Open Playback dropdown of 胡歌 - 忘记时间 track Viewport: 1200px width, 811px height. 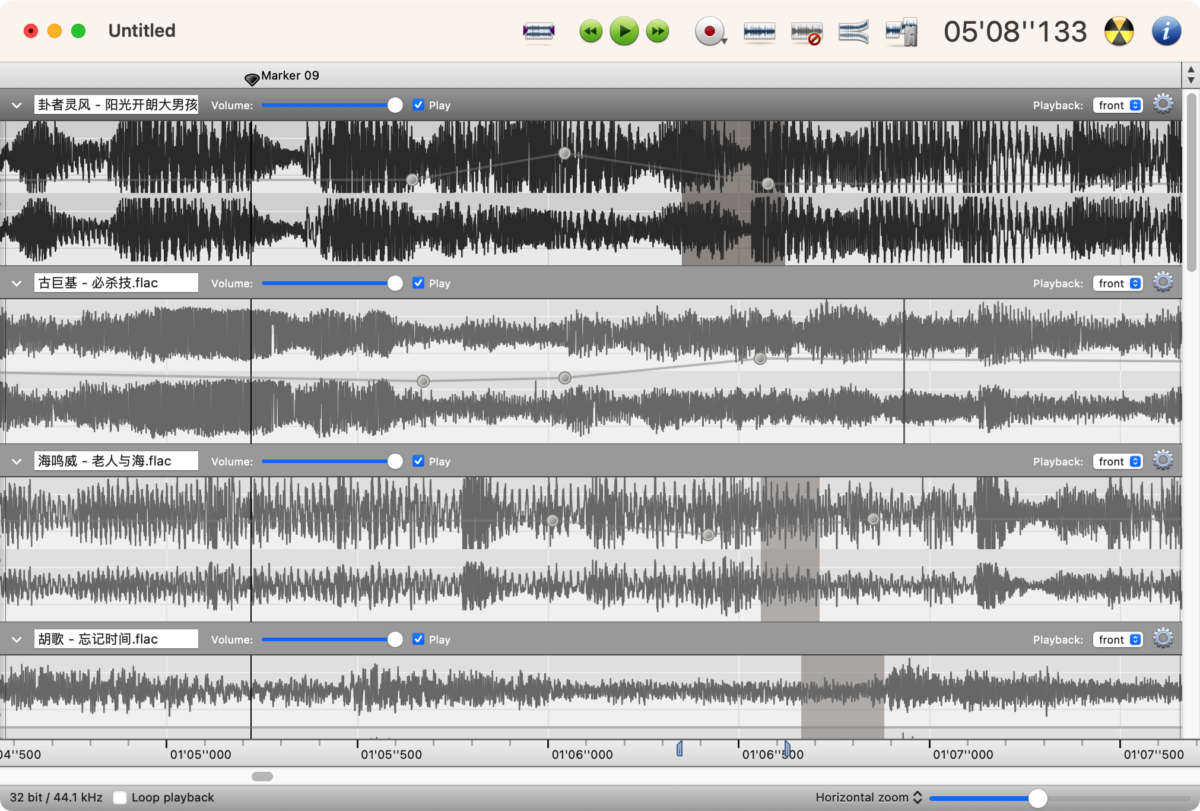tap(1118, 639)
